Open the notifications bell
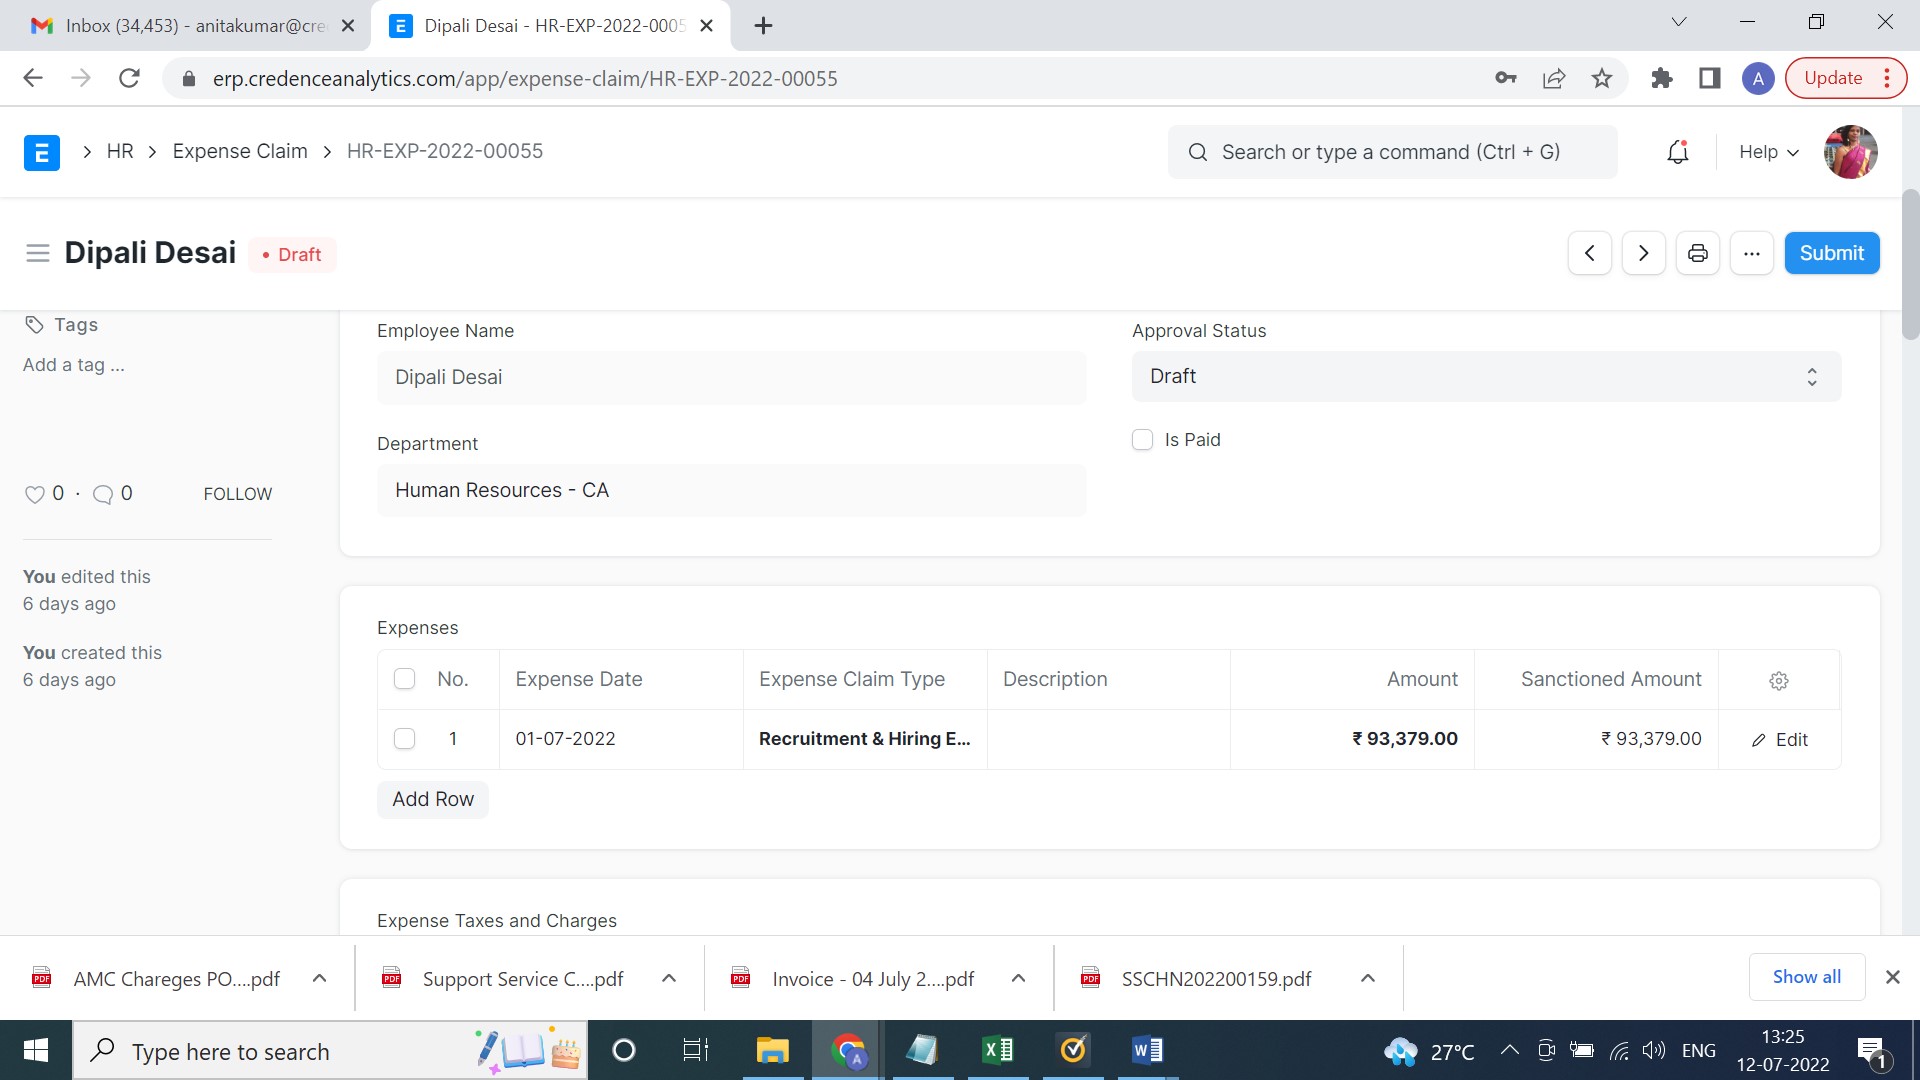This screenshot has height=1080, width=1920. coord(1677,152)
